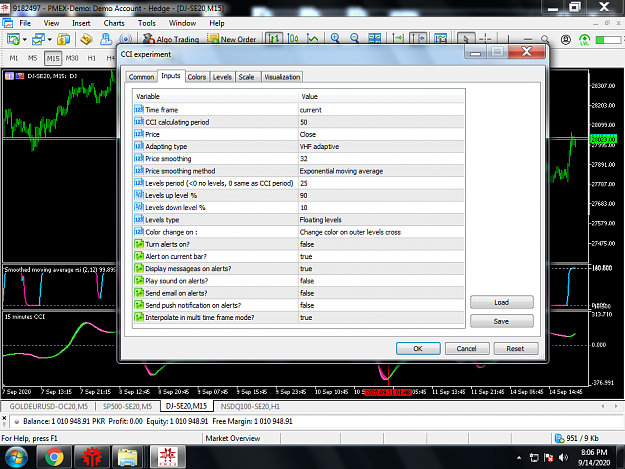
Task: Toggle the Algo Trading button
Action: (171, 39)
